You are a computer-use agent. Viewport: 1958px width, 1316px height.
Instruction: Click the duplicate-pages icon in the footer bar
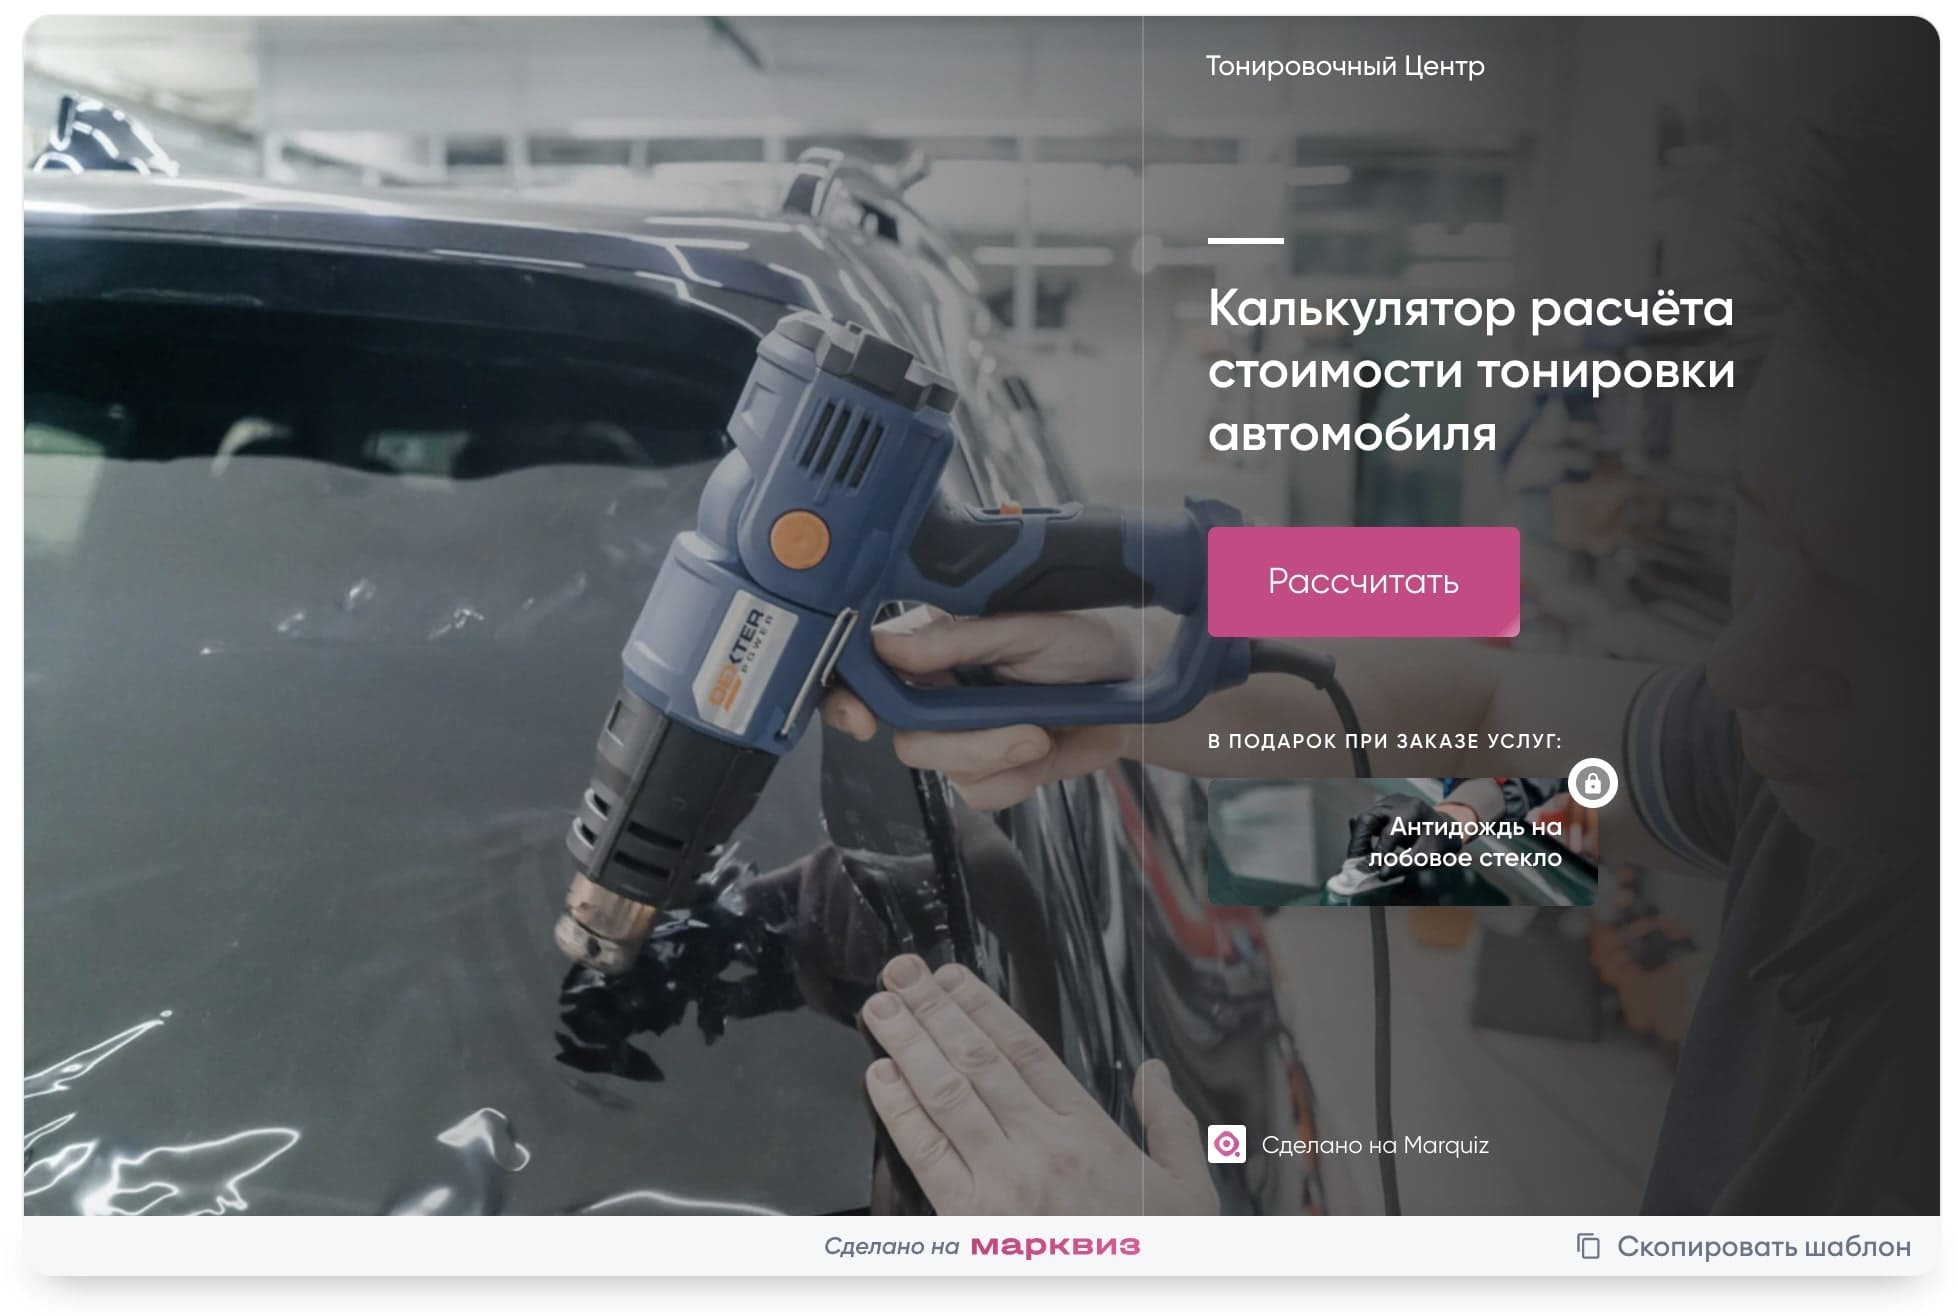click(x=1588, y=1248)
